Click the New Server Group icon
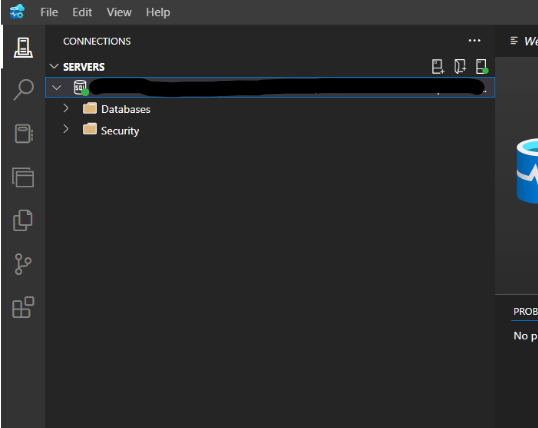 [x=460, y=67]
